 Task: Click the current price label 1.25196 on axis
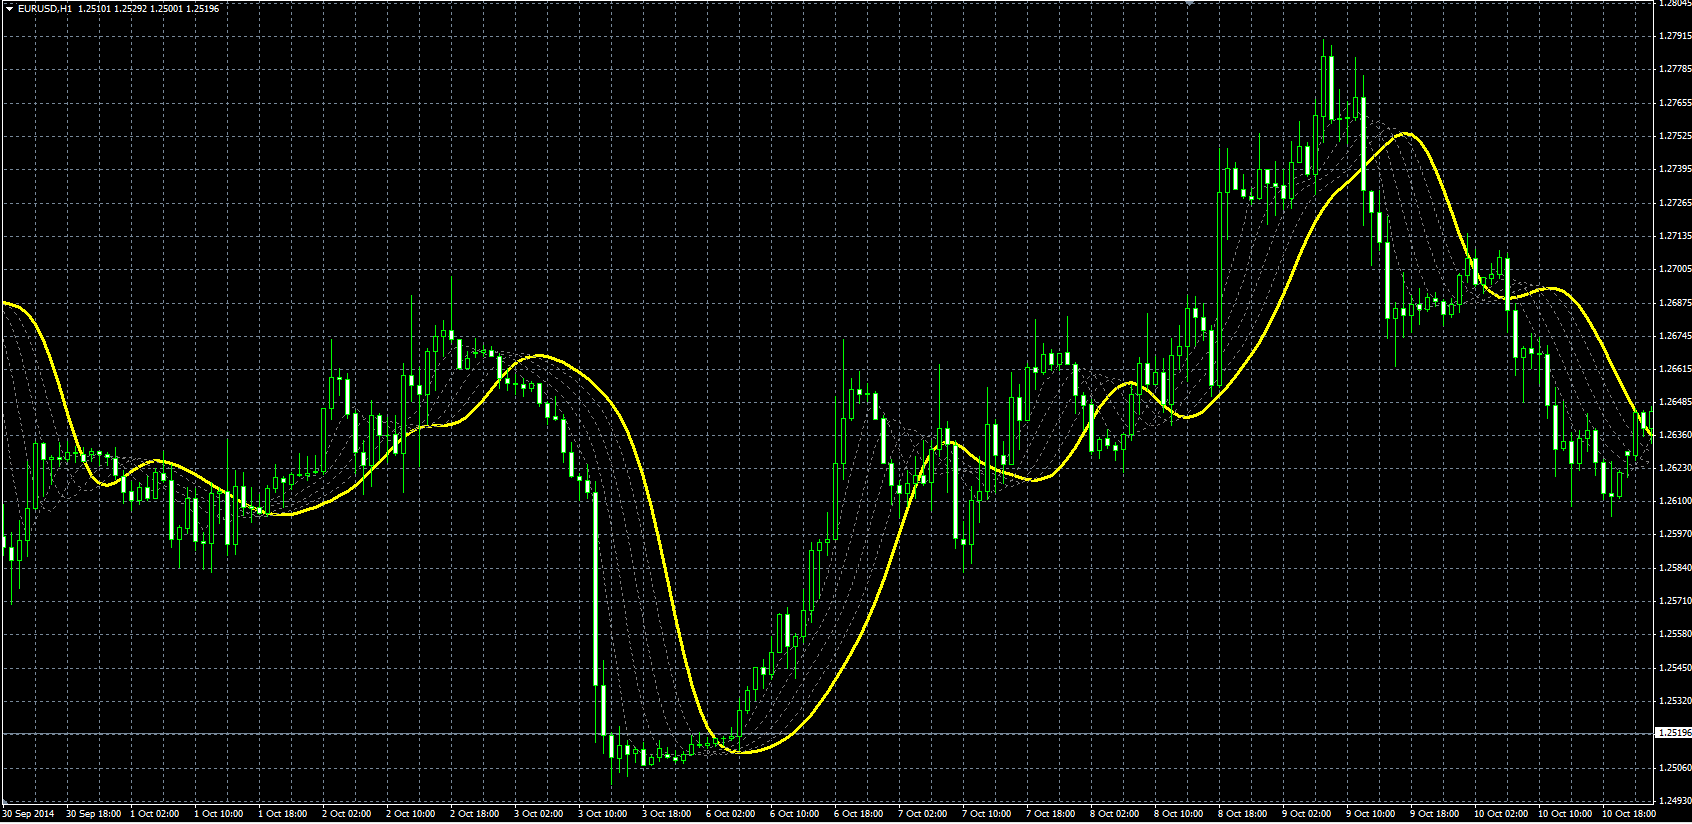point(1673,733)
